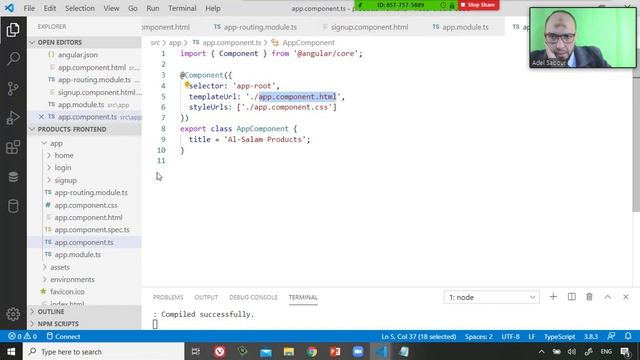Image resolution: width=640 pixels, height=360 pixels.
Task: Collapse the Open Editors section
Action: pyautogui.click(x=84, y=42)
